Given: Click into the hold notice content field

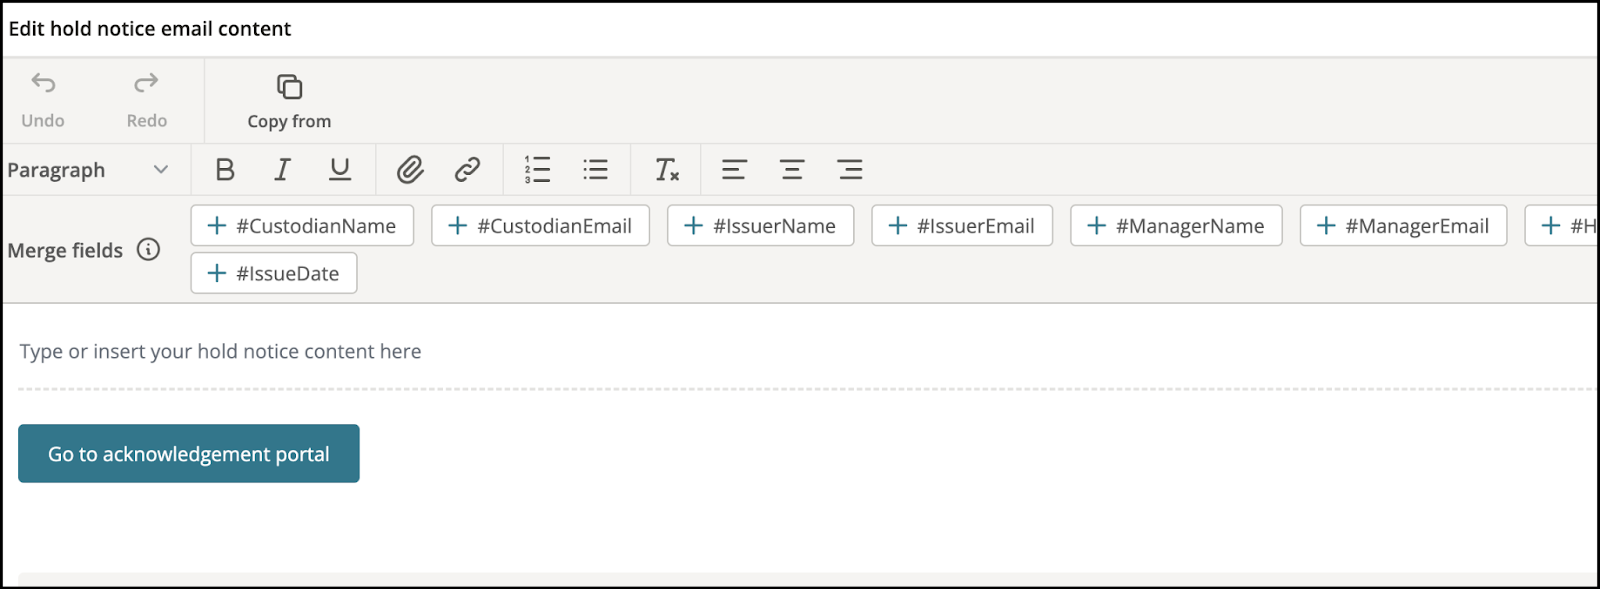Looking at the screenshot, I should coord(806,351).
